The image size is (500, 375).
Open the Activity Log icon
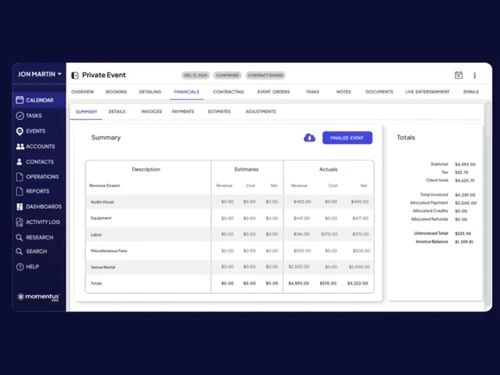point(20,222)
